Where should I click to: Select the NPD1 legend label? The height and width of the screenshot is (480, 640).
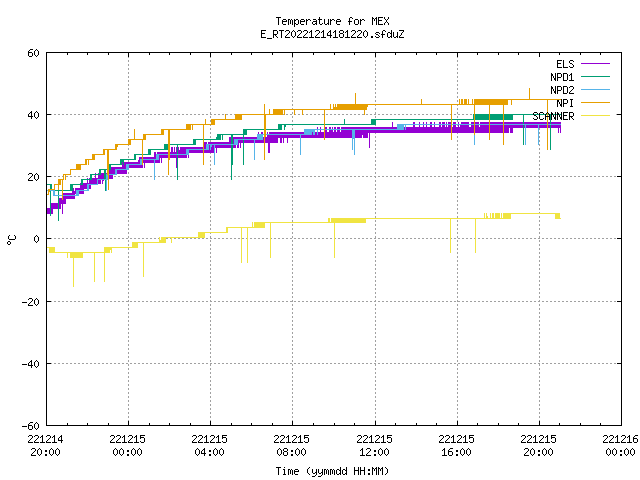pyautogui.click(x=562, y=77)
